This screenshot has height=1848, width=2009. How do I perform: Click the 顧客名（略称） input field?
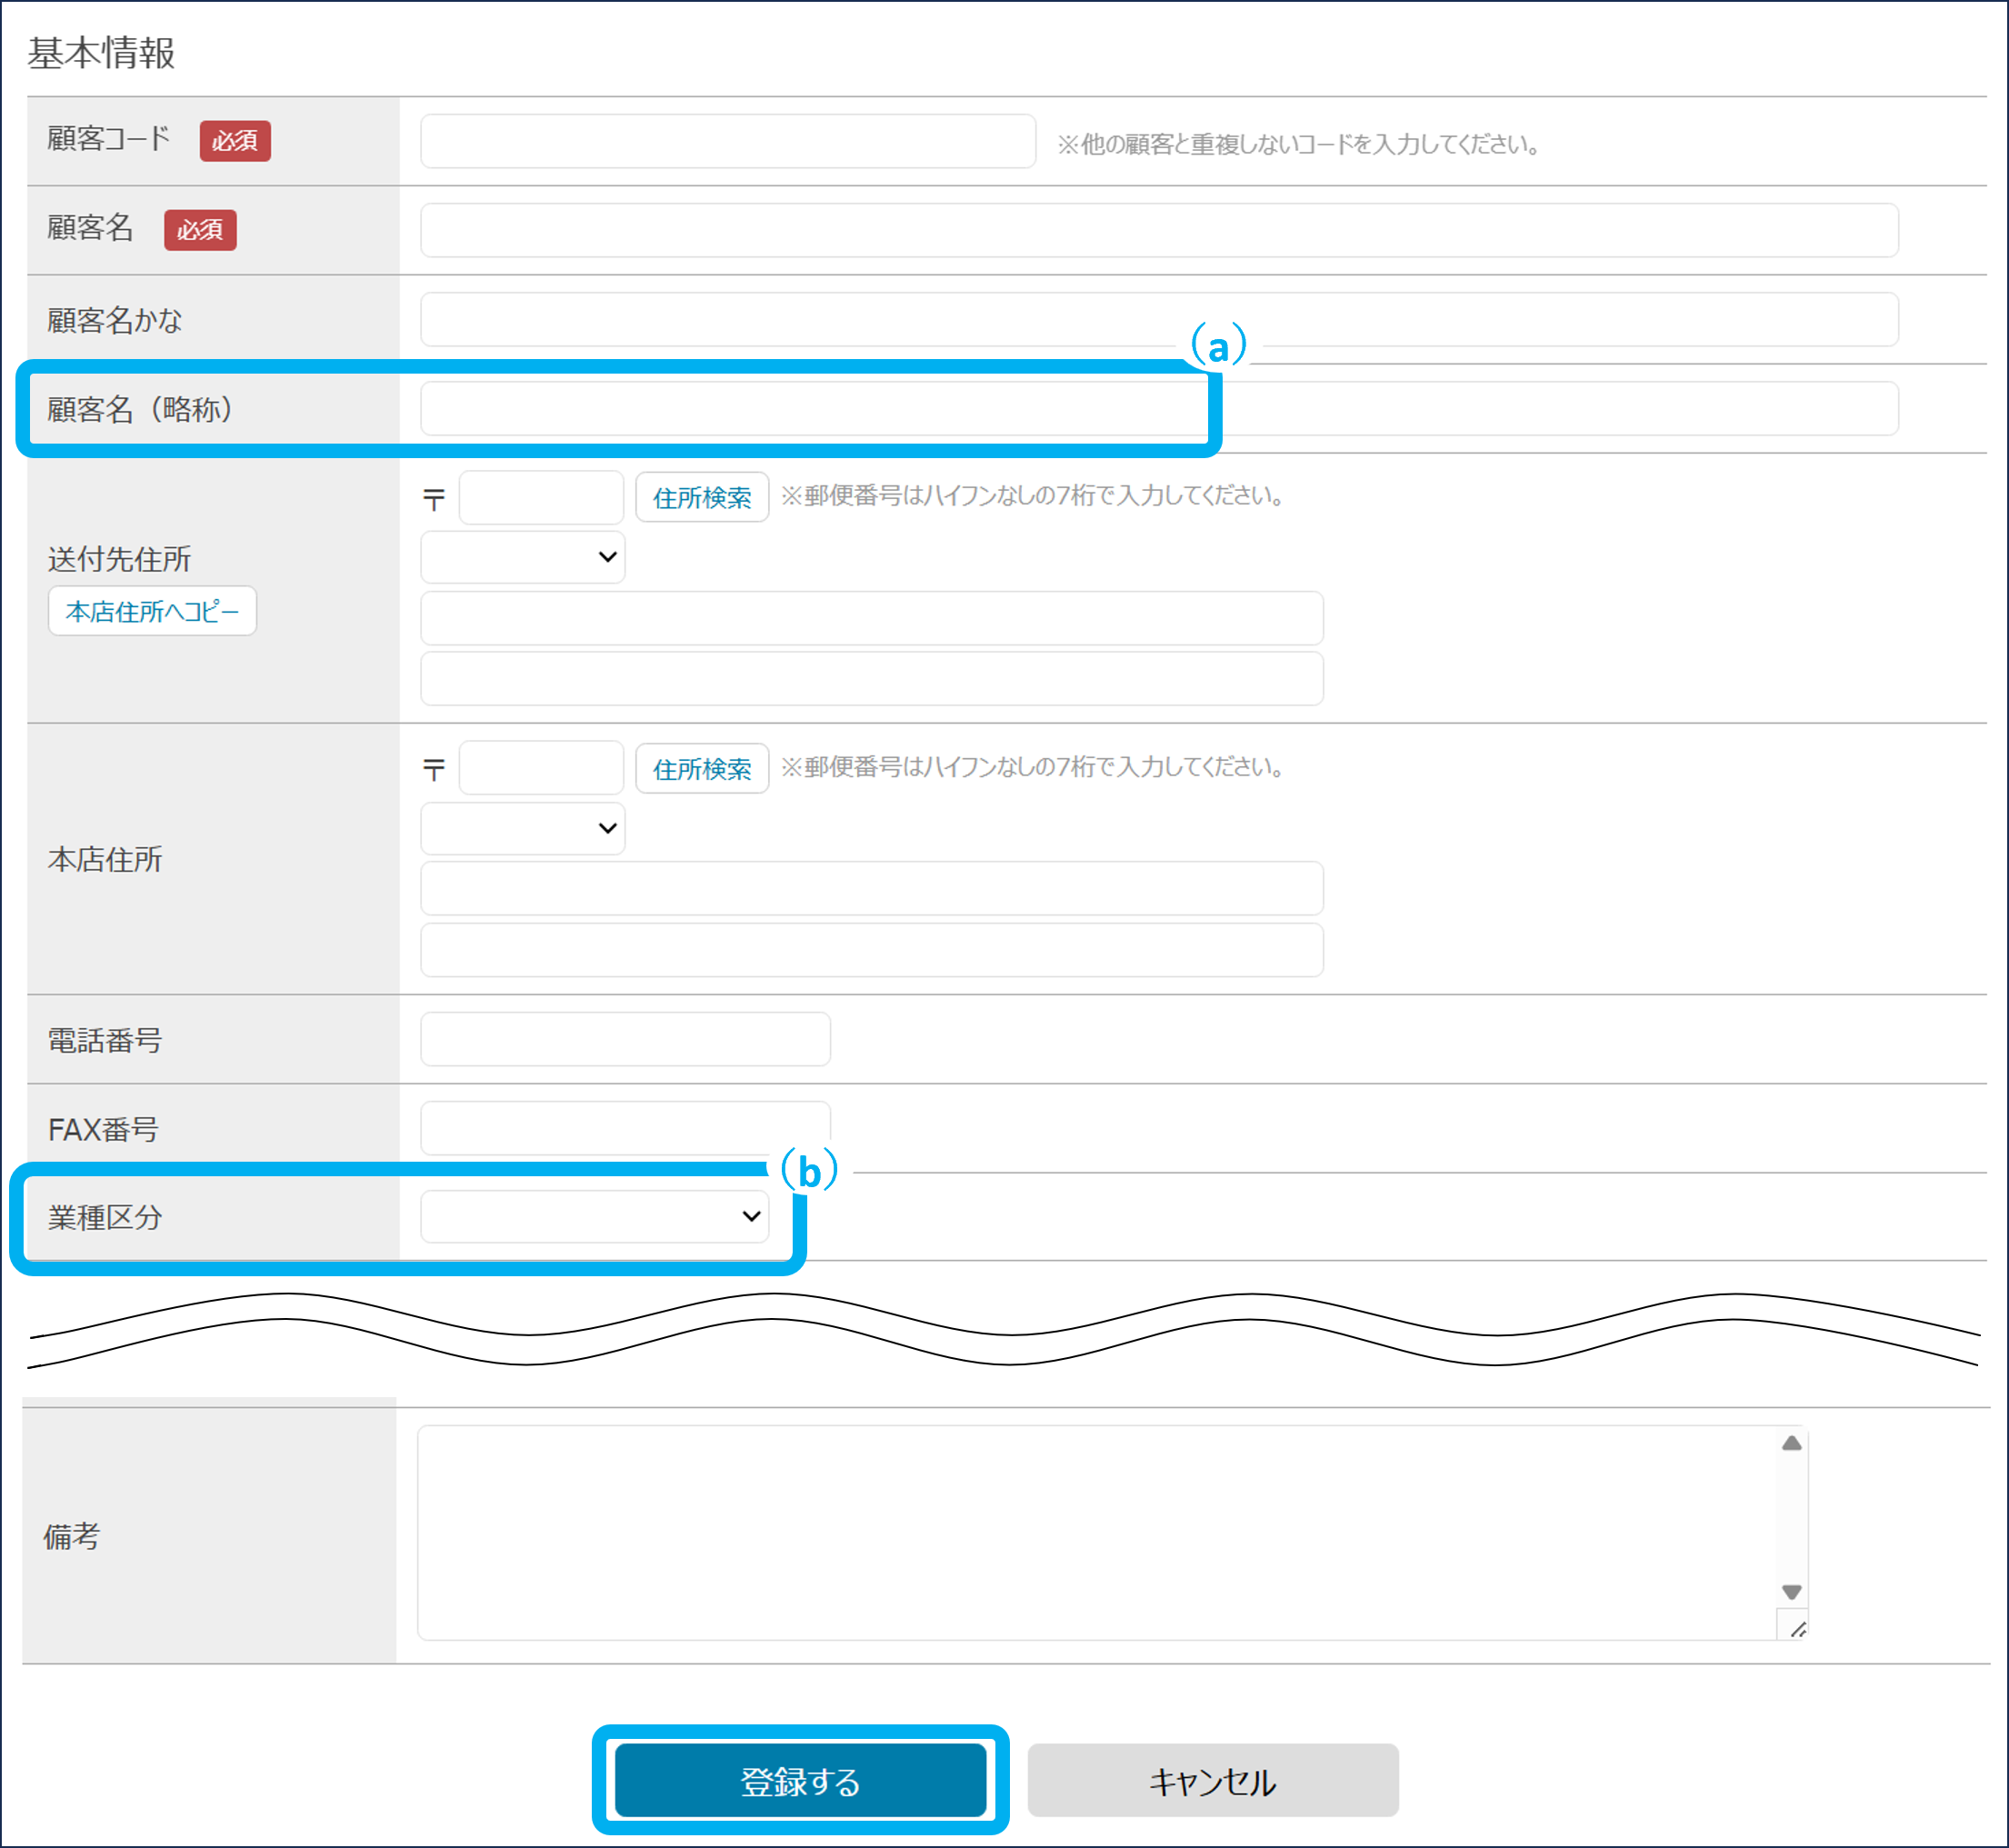point(1158,408)
